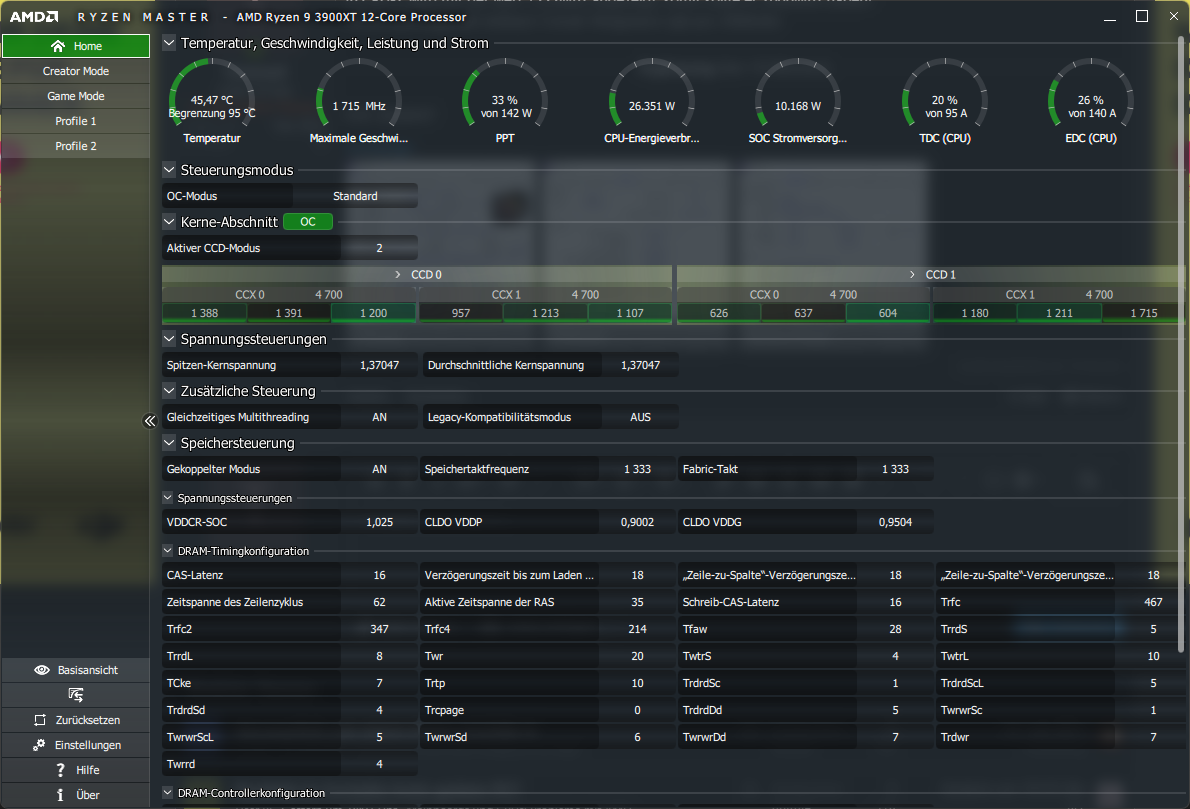Toggle Gleichzeitiges Multithreading AN value
1190x809 pixels.
pos(379,417)
